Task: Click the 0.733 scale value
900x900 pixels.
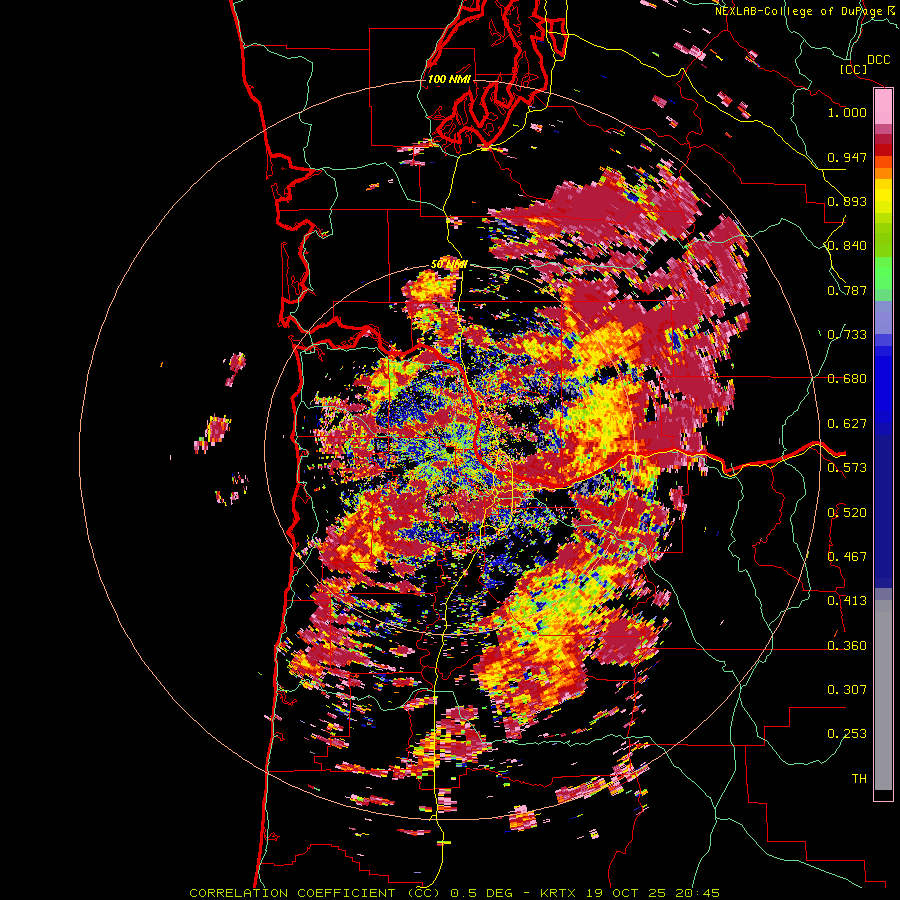Action: [x=847, y=335]
